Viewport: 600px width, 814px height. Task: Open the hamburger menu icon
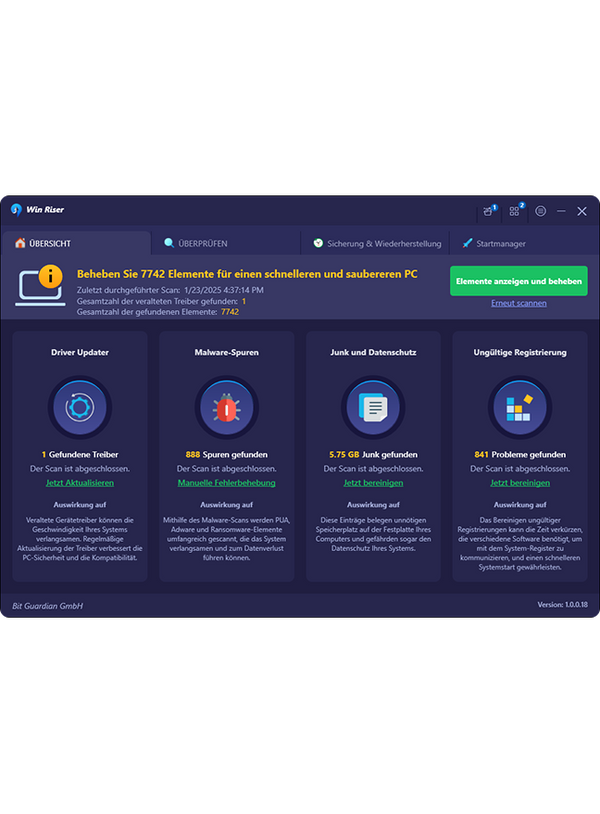pos(540,211)
